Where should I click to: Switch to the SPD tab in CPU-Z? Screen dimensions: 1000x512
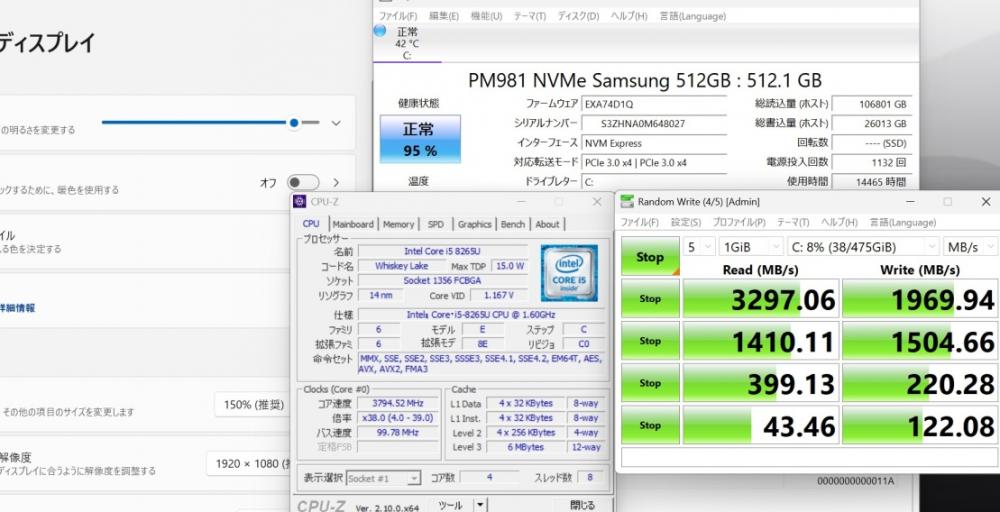(x=436, y=224)
